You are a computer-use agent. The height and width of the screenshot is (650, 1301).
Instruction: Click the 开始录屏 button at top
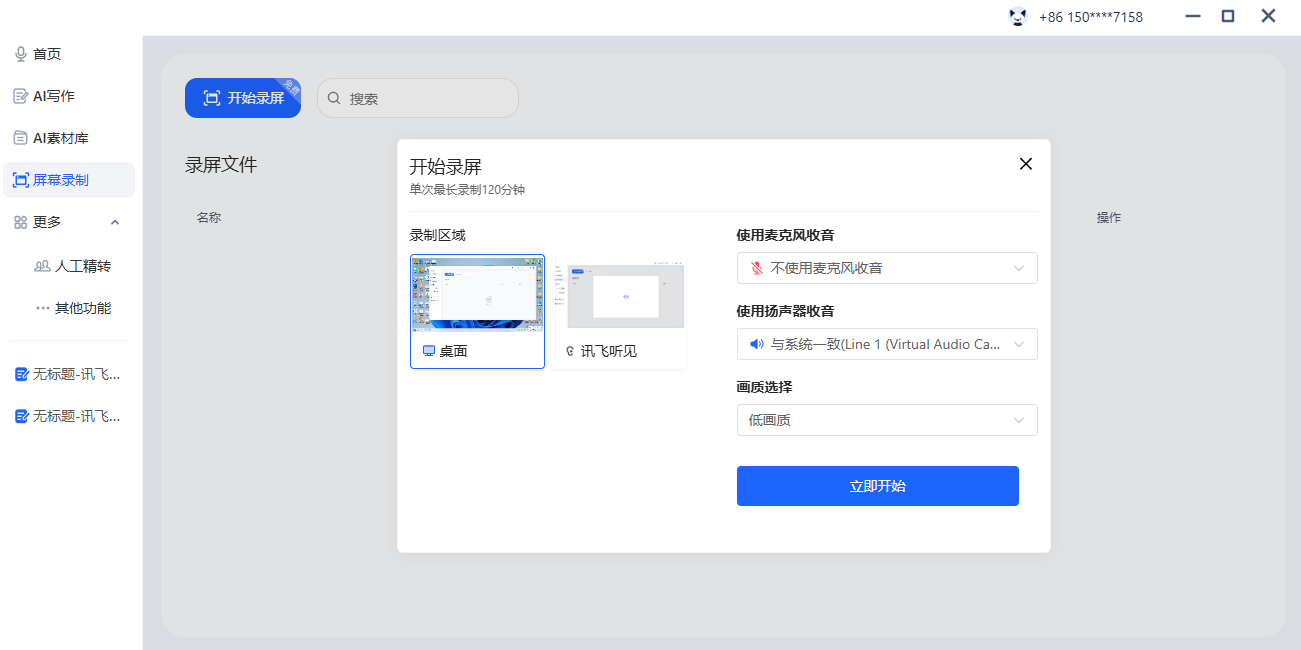coord(243,98)
